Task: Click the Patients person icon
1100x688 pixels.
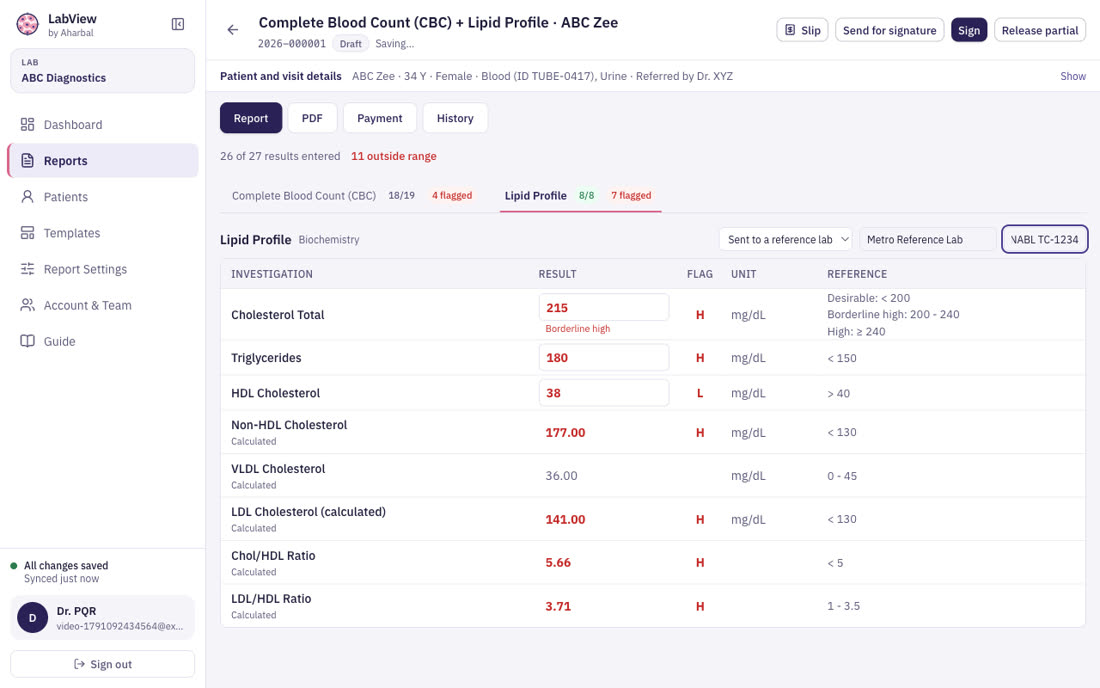Action: coord(27,196)
